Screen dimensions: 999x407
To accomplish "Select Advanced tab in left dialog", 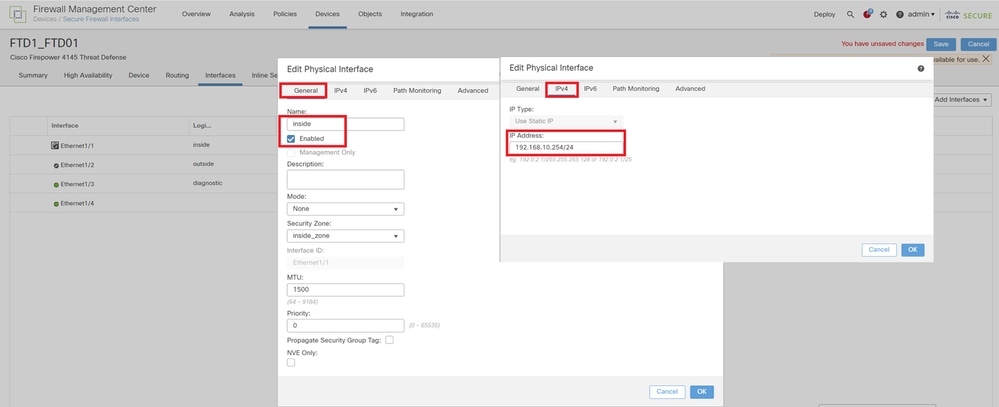I will tap(473, 90).
